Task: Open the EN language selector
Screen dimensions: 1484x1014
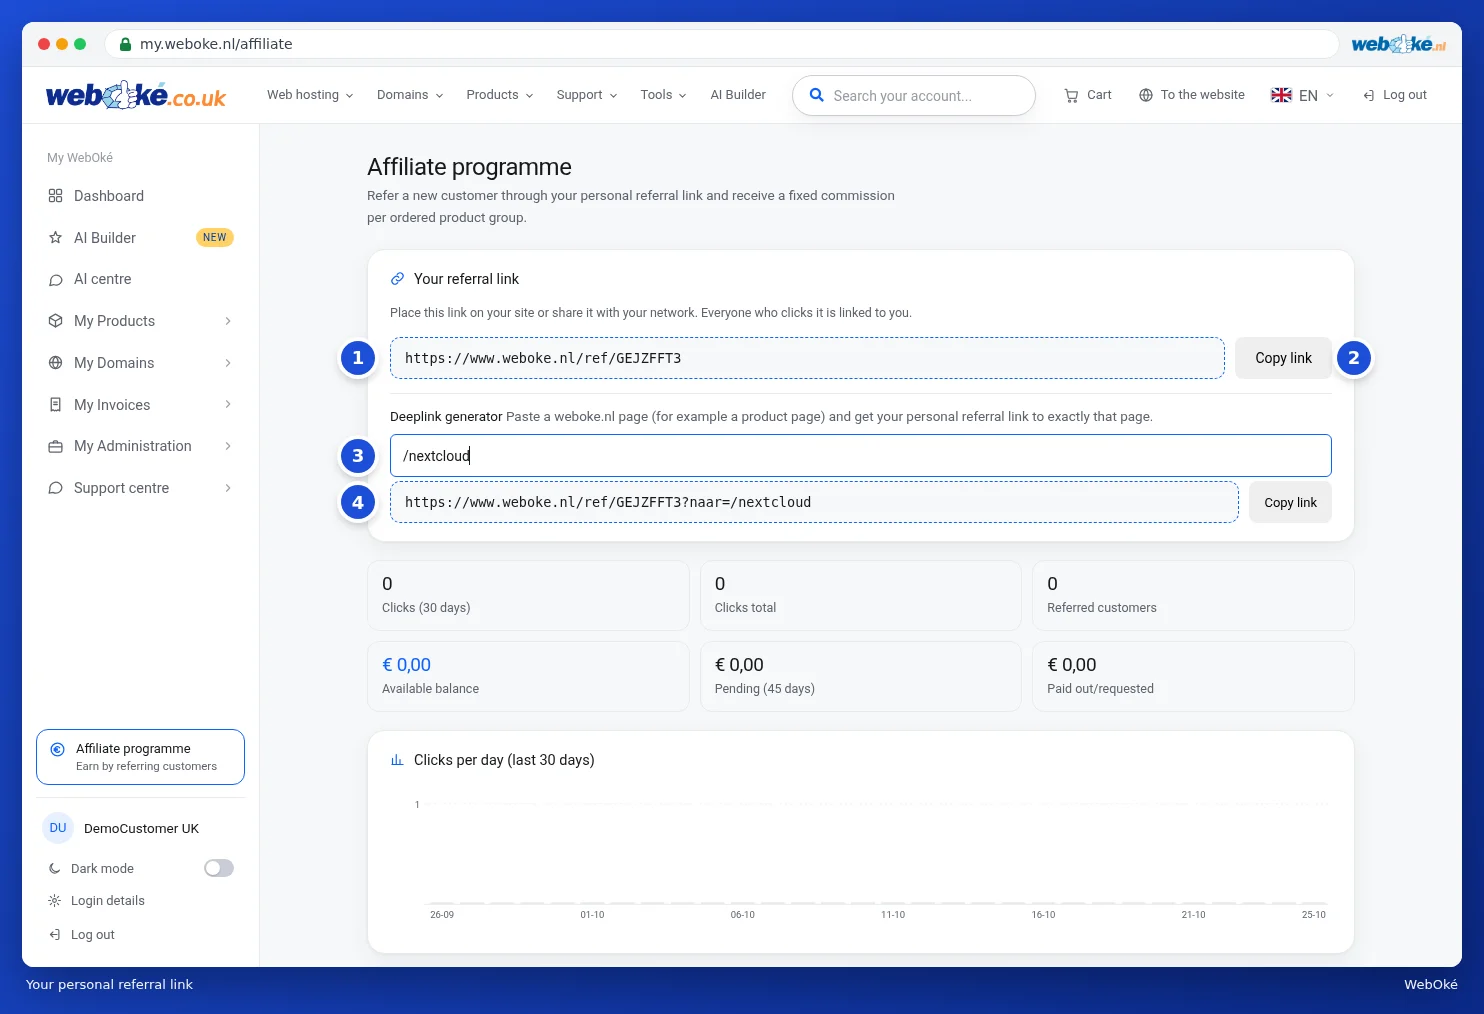Action: [1302, 95]
